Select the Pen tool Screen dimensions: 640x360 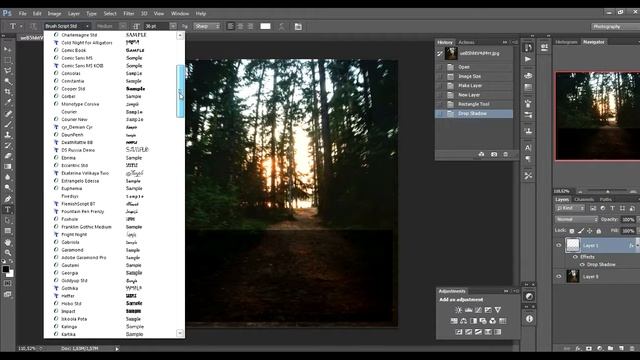point(7,199)
